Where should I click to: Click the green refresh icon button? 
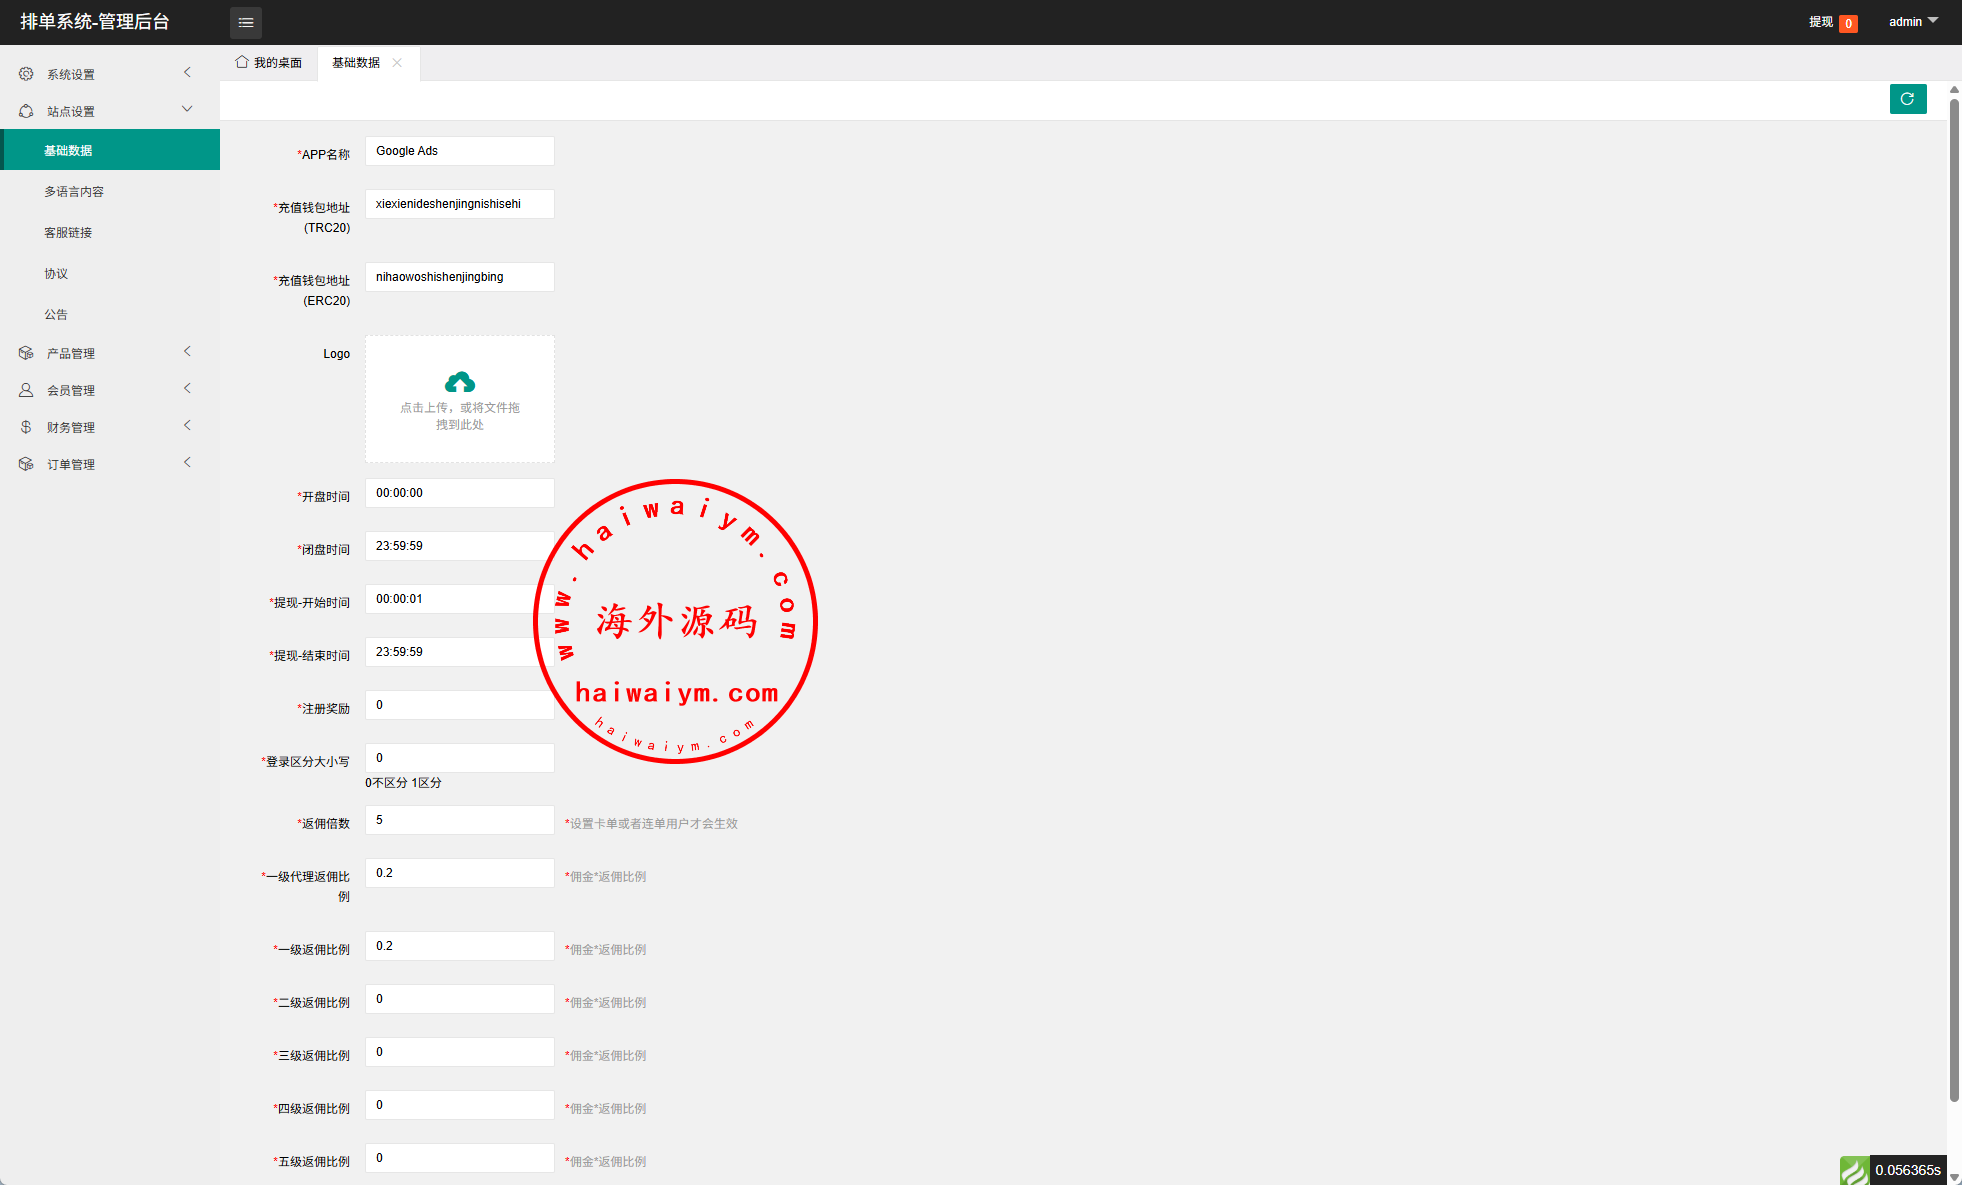1907,99
